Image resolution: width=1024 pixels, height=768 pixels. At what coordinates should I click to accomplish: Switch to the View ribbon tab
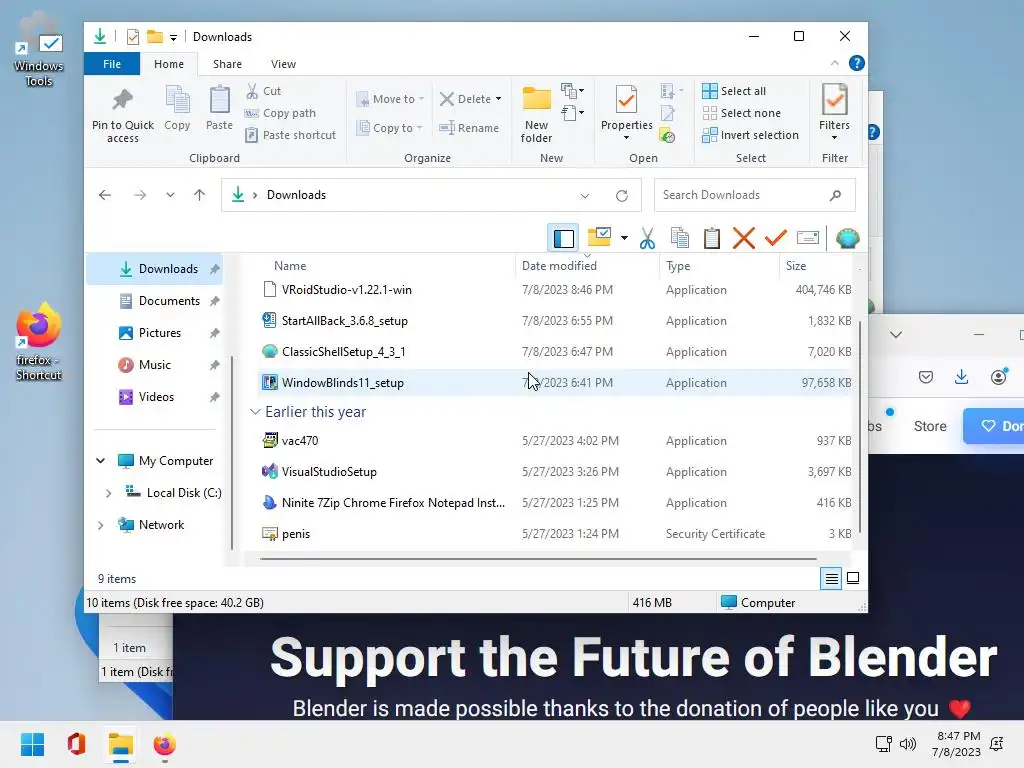click(283, 64)
